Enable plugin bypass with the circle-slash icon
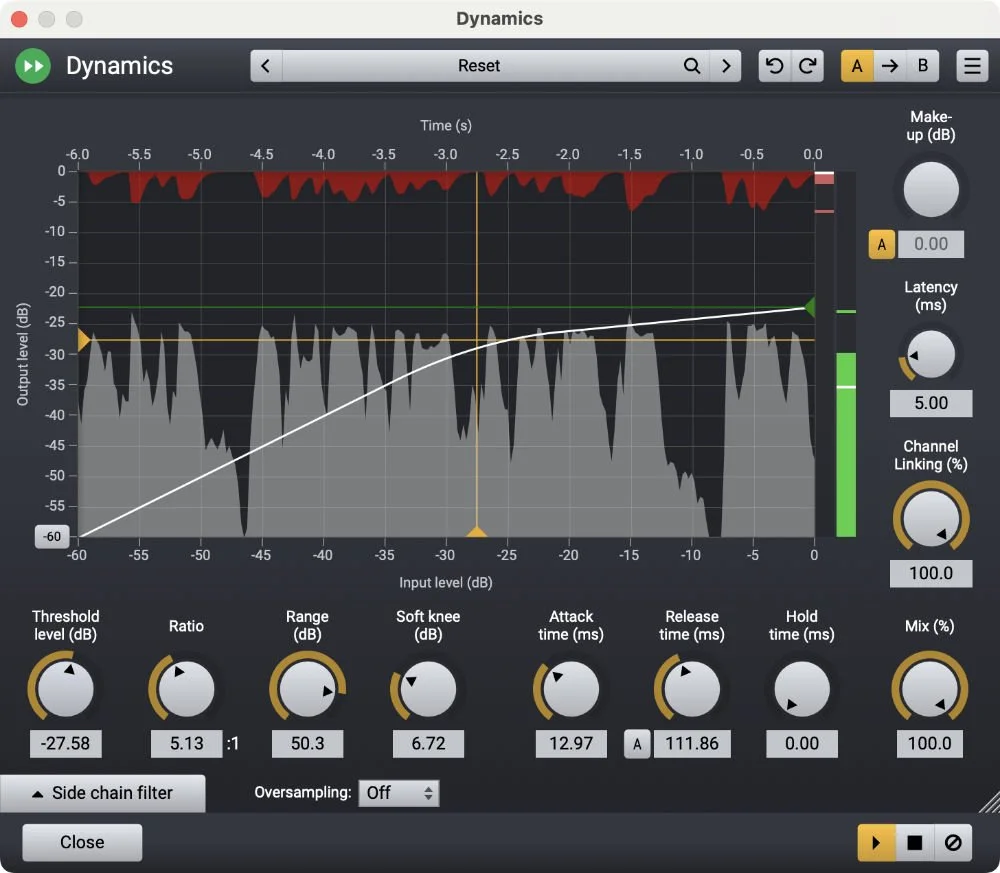The image size is (1000, 873). coord(952,842)
